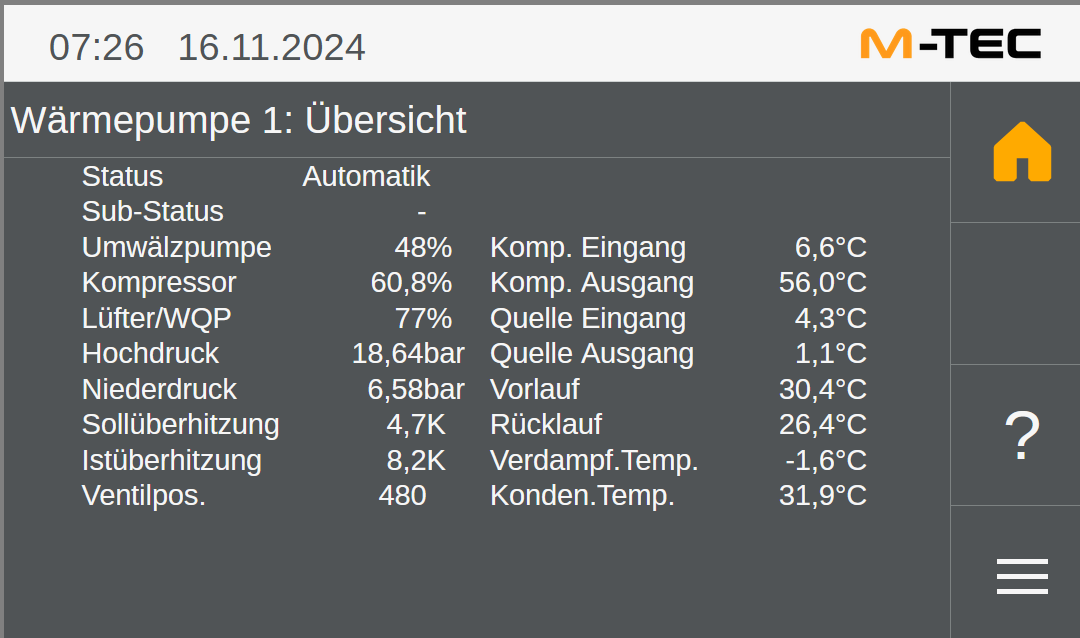1080x638 pixels.
Task: Click the Konden.Temp. value 31,9°C
Action: coord(822,495)
